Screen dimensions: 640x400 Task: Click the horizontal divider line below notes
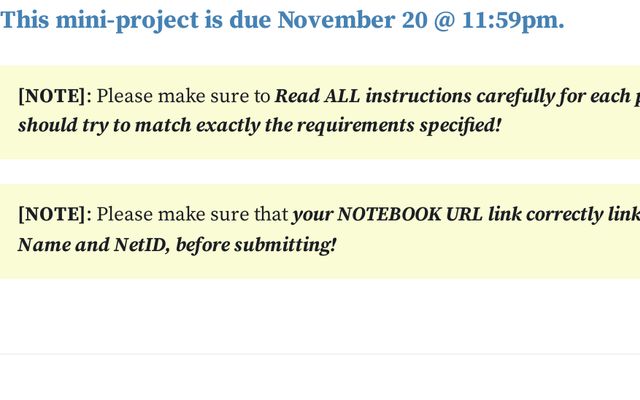[x=320, y=354]
